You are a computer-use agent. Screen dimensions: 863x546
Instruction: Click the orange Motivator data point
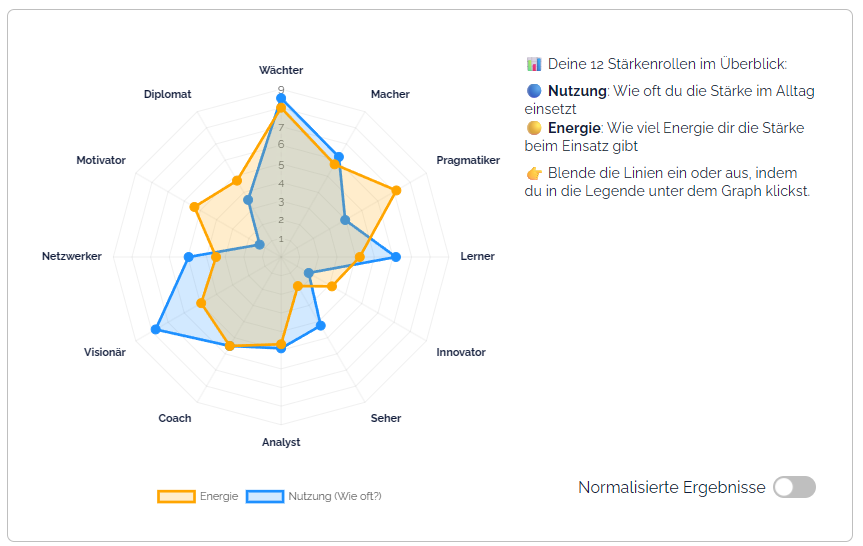point(195,208)
